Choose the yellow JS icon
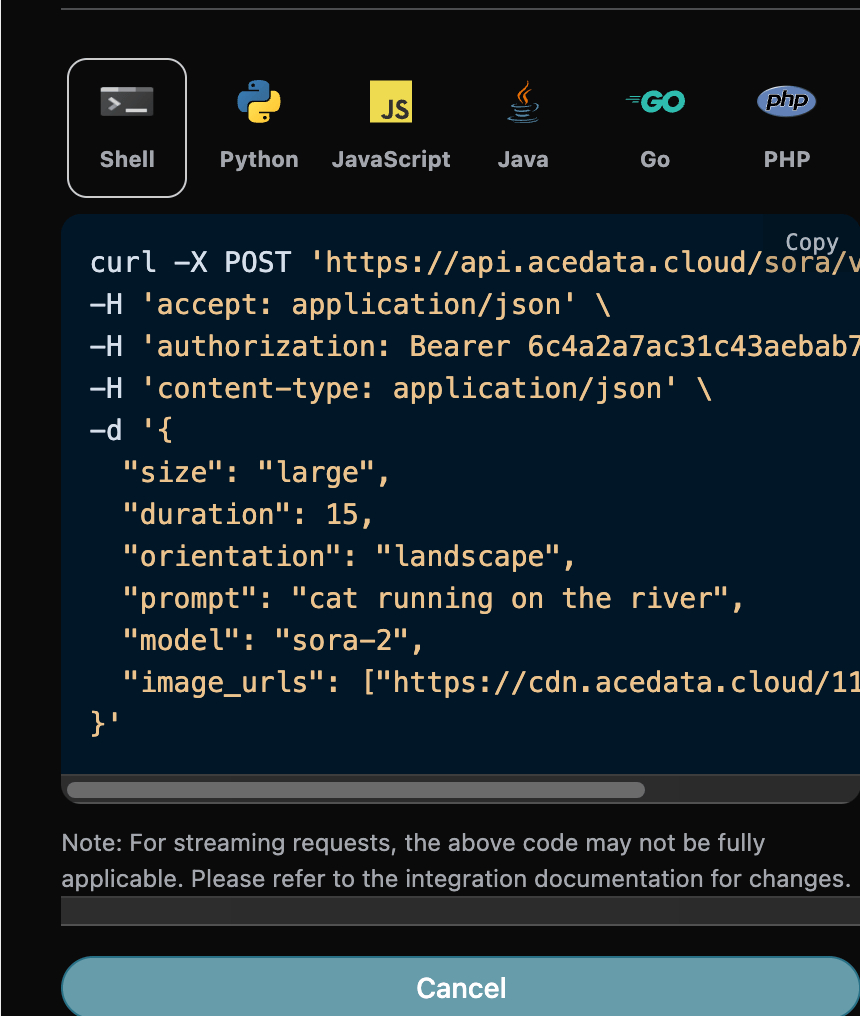 click(391, 102)
